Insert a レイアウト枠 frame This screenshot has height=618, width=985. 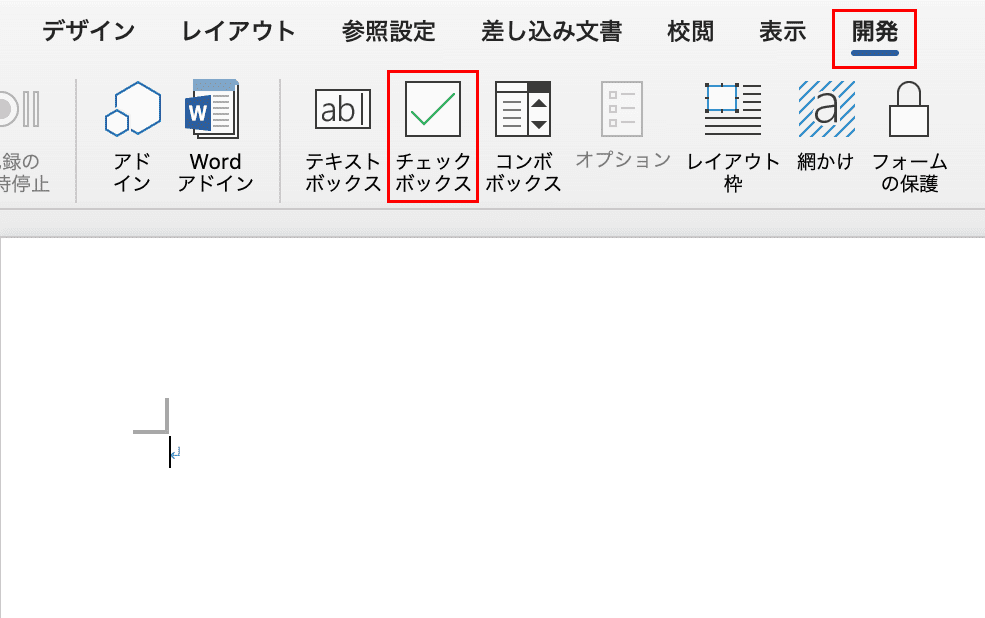[733, 109]
